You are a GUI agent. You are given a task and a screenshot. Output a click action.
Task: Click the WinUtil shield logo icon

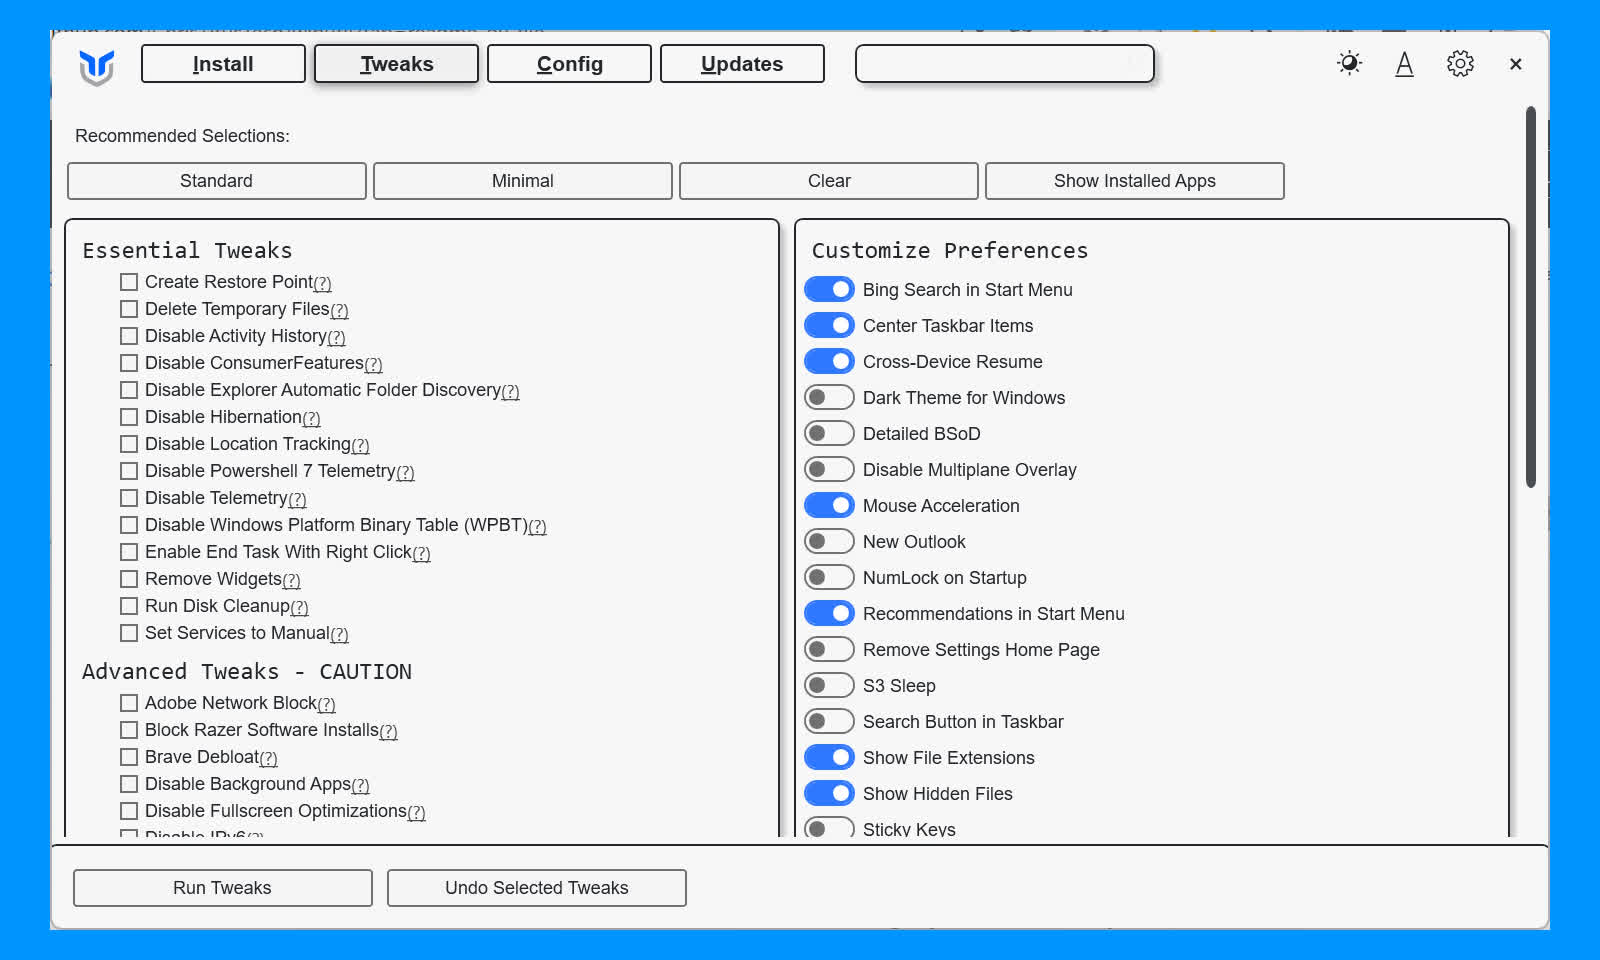(97, 67)
